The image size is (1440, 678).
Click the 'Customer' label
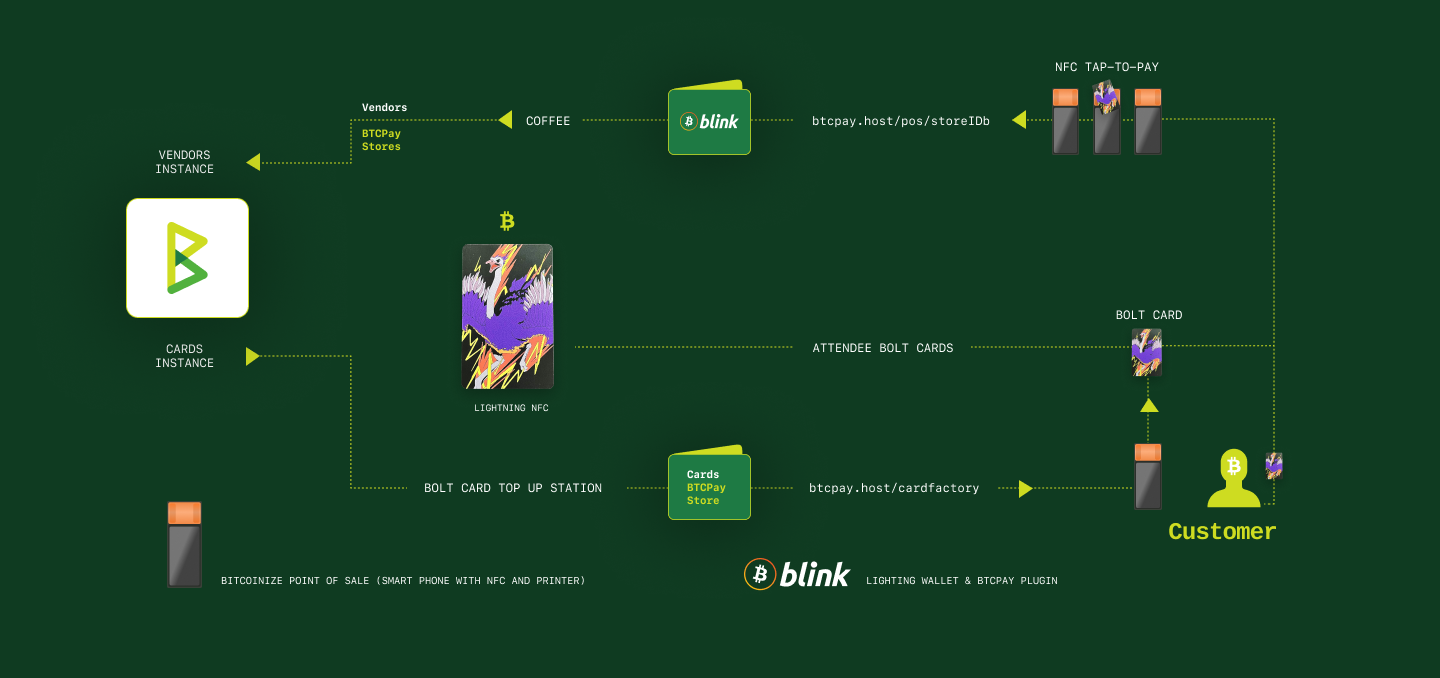[1222, 531]
